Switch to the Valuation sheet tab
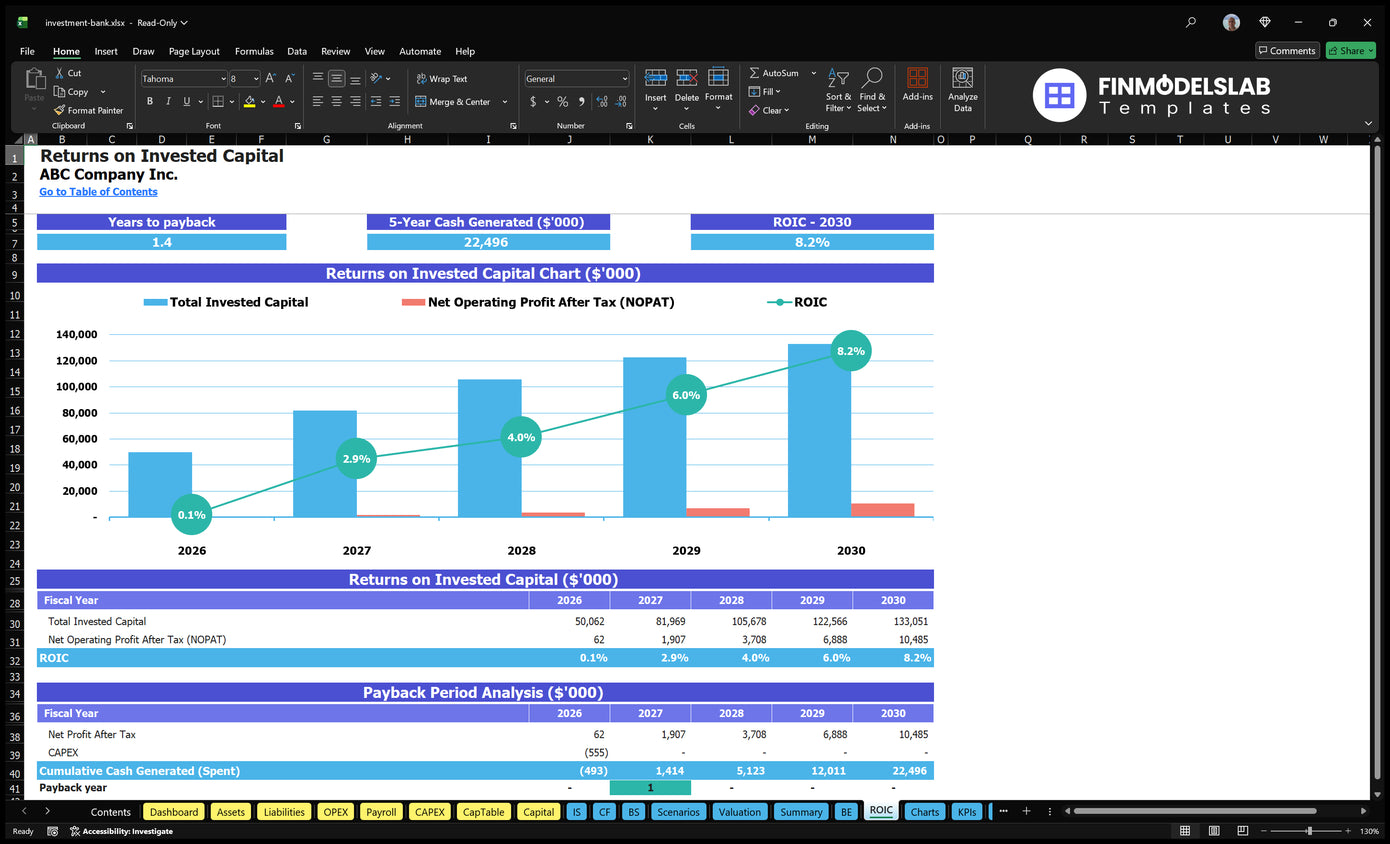The width and height of the screenshot is (1390, 844). tap(740, 812)
